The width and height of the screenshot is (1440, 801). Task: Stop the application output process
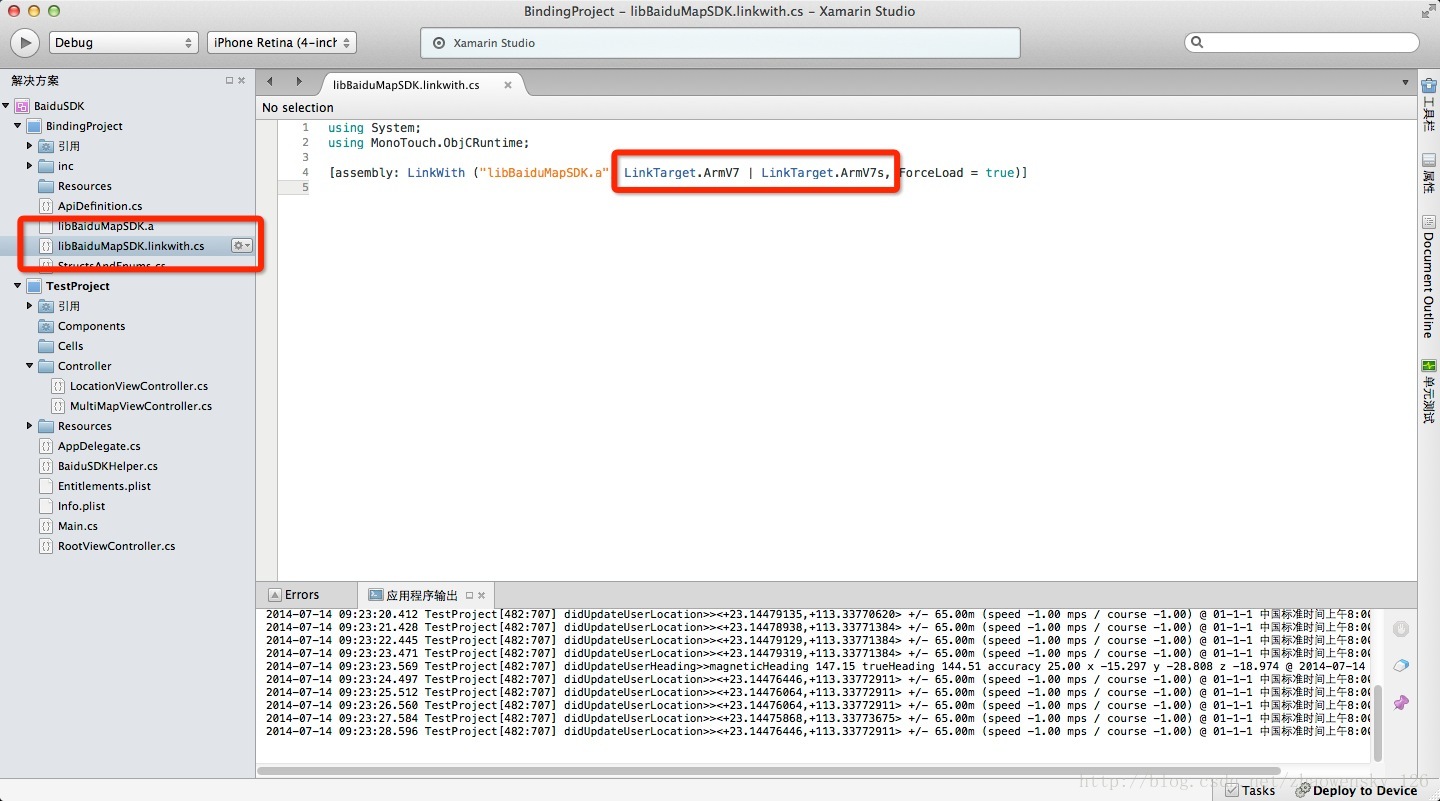click(x=1401, y=629)
